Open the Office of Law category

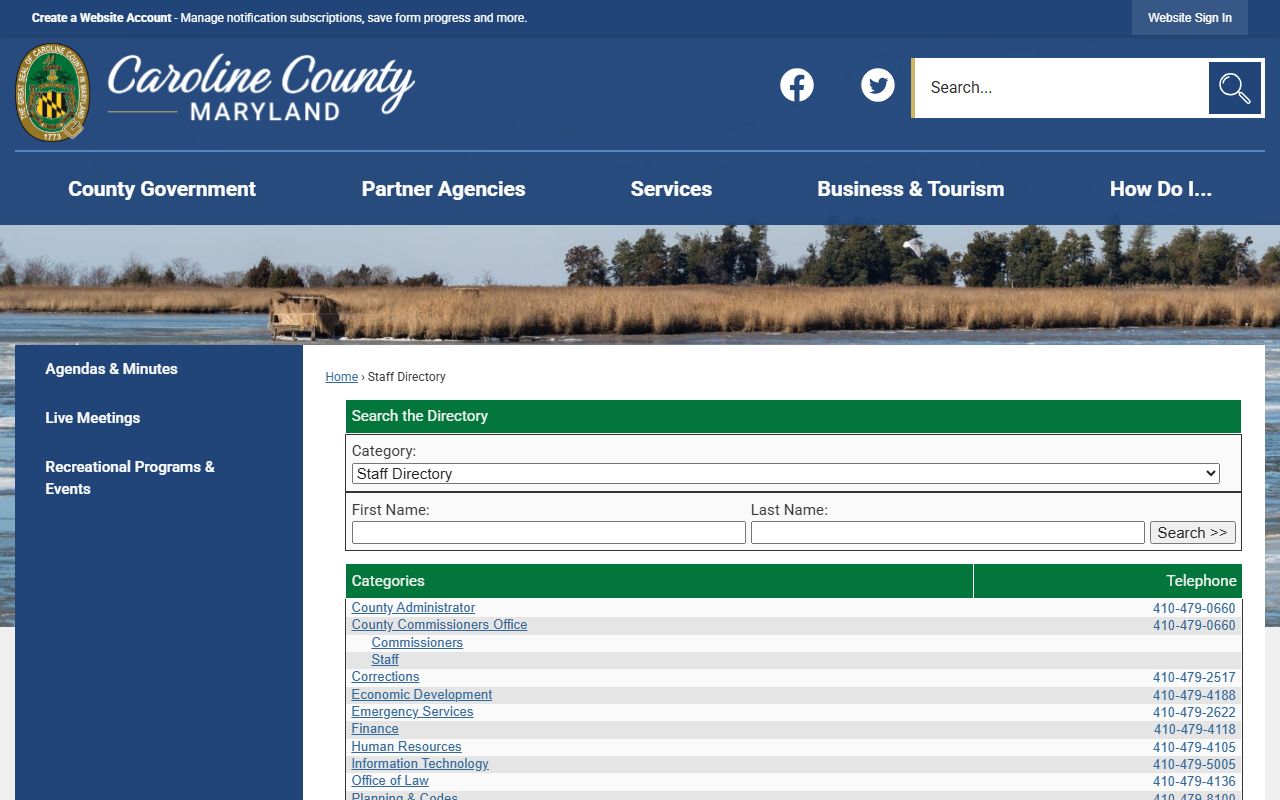click(x=390, y=781)
